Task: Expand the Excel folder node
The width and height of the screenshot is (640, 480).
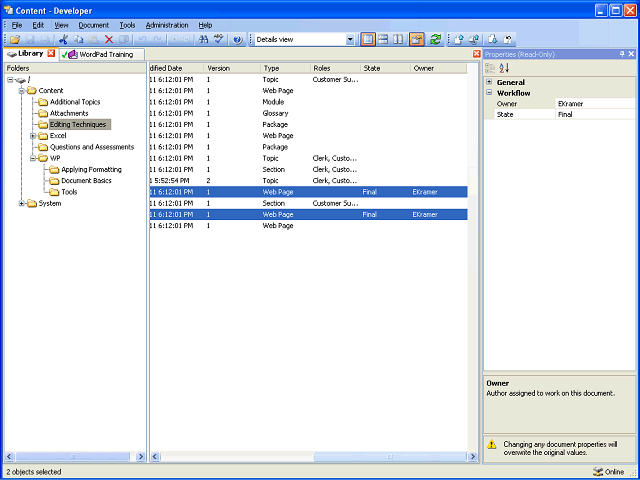Action: pos(33,136)
